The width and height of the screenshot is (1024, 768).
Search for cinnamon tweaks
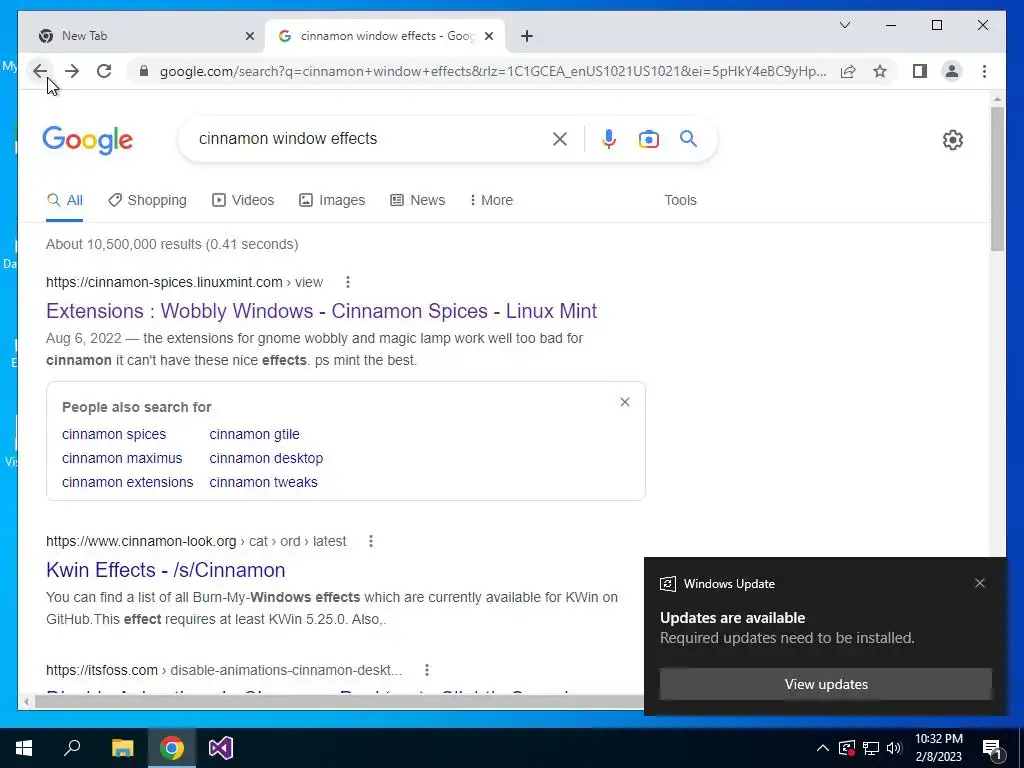pos(264,483)
